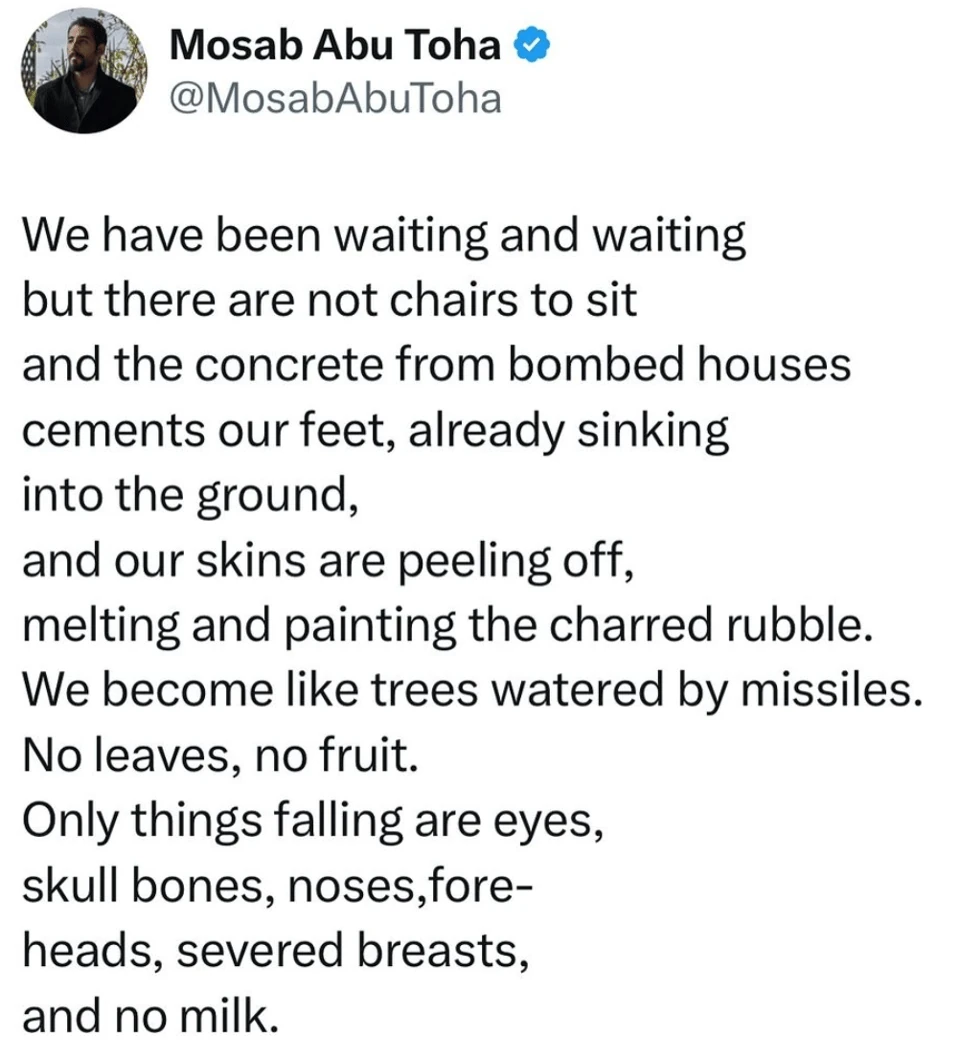
Task: Click the line about trees watered by missiles
Action: [470, 690]
